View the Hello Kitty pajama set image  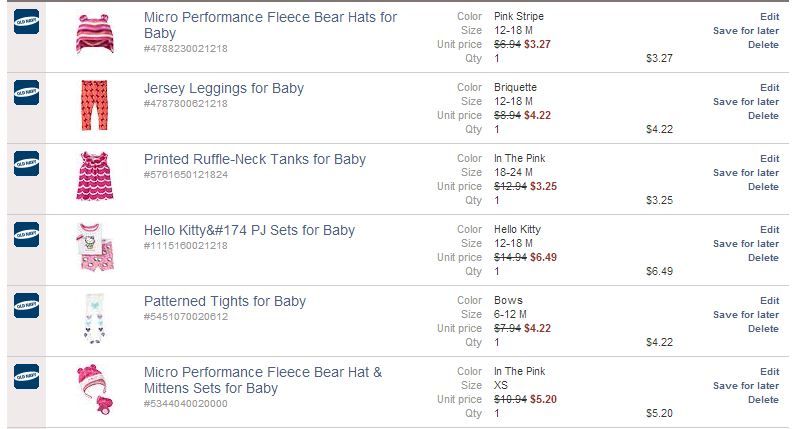(95, 246)
